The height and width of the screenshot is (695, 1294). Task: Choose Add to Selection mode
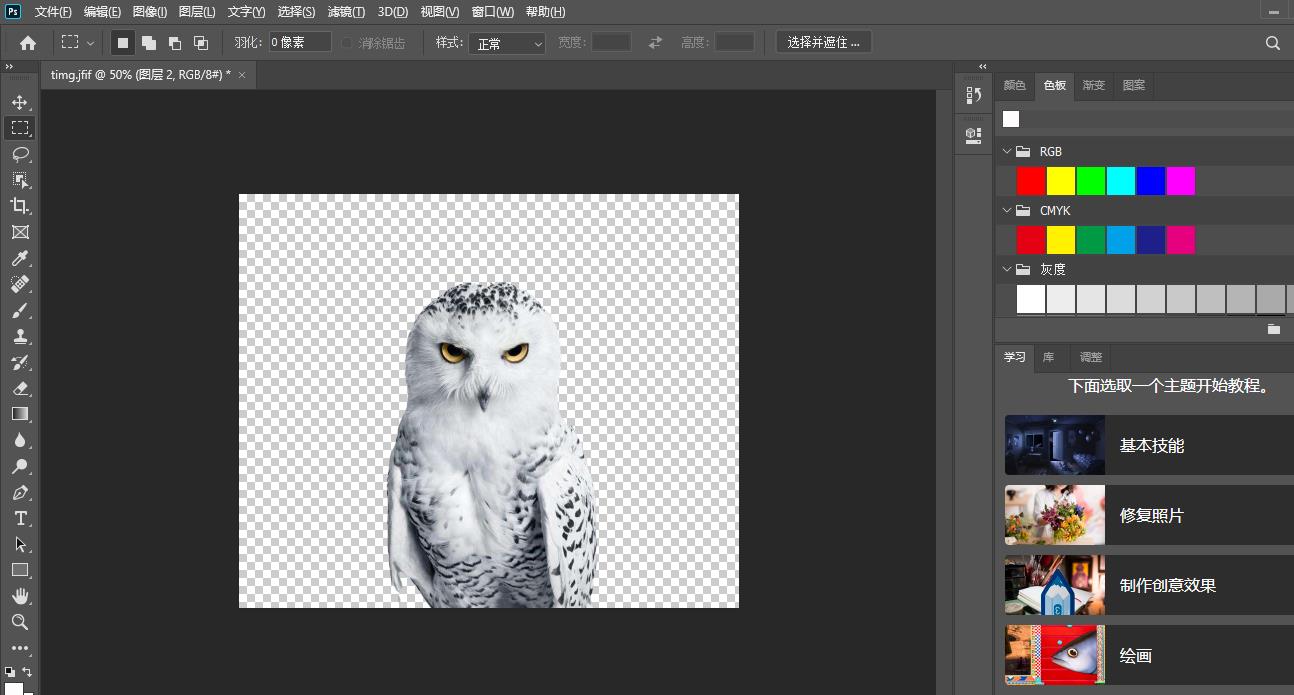(148, 43)
